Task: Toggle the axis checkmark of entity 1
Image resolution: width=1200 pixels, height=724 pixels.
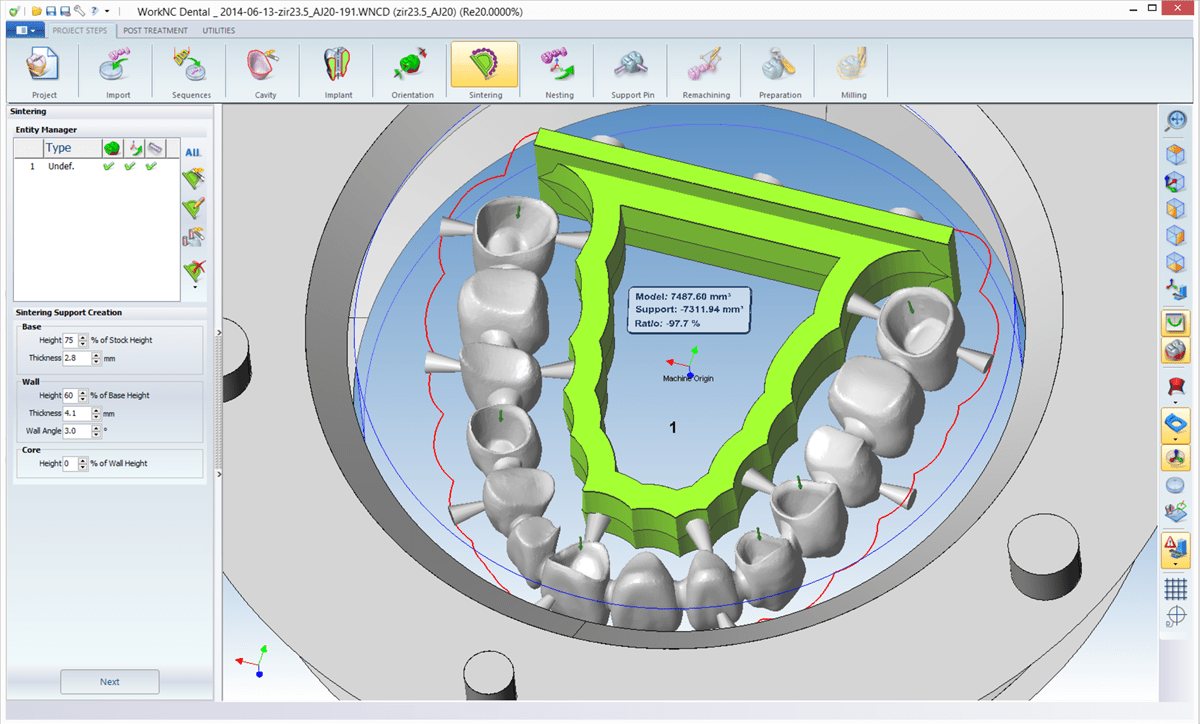Action: [x=129, y=166]
